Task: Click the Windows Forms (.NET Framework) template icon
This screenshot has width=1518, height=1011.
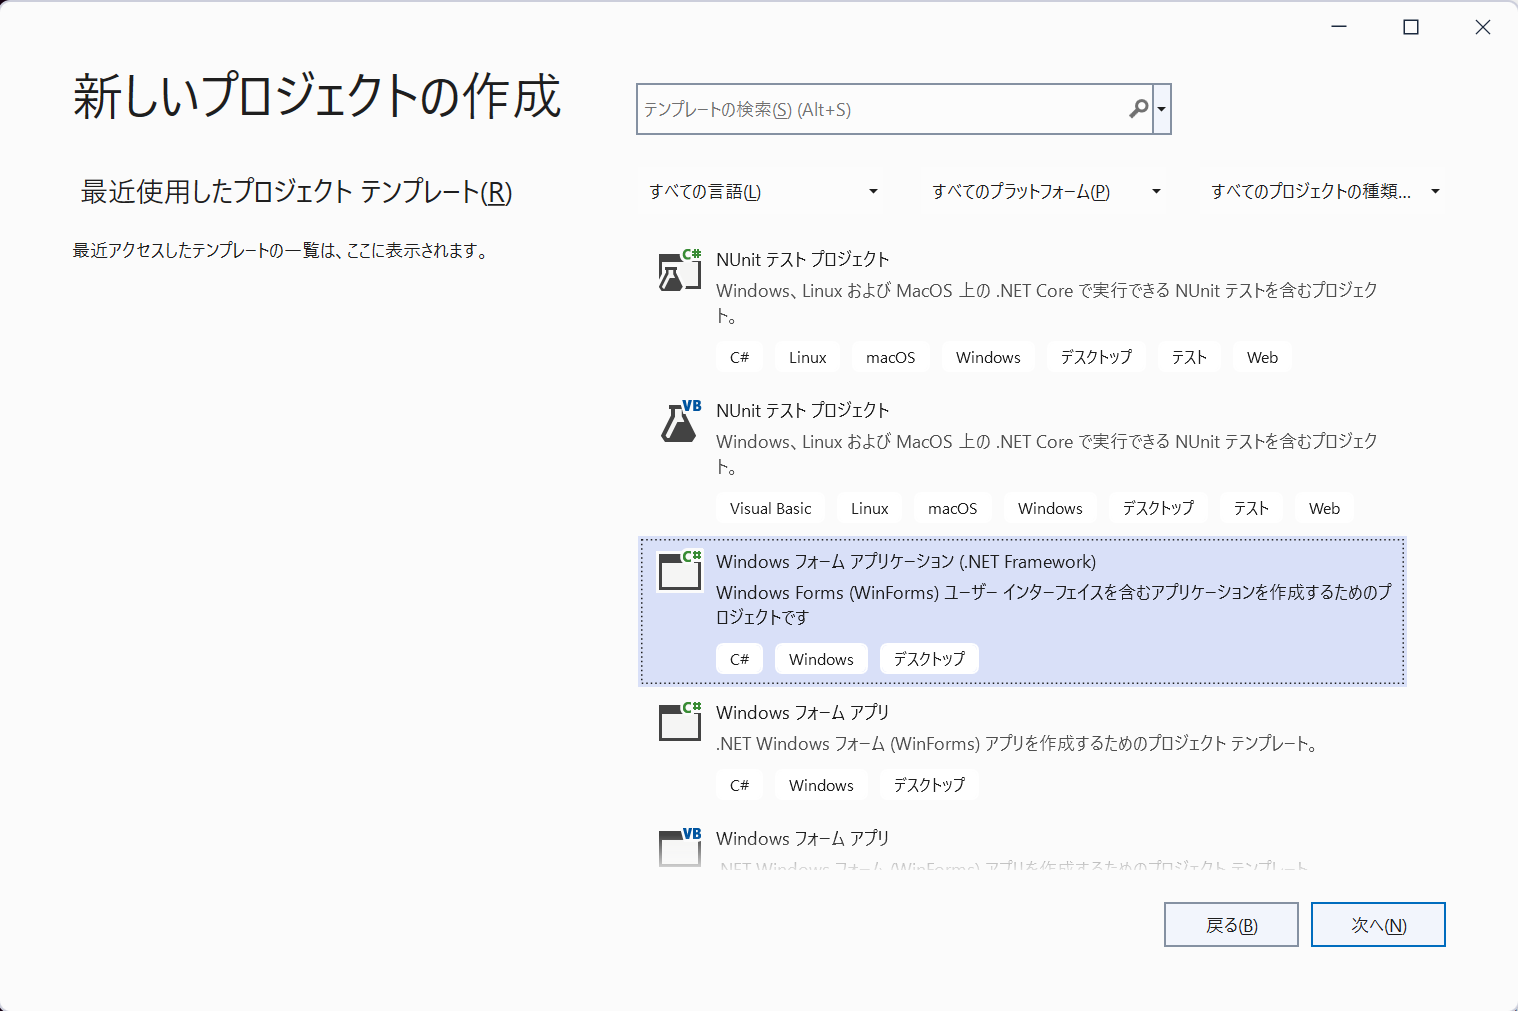Action: 680,571
